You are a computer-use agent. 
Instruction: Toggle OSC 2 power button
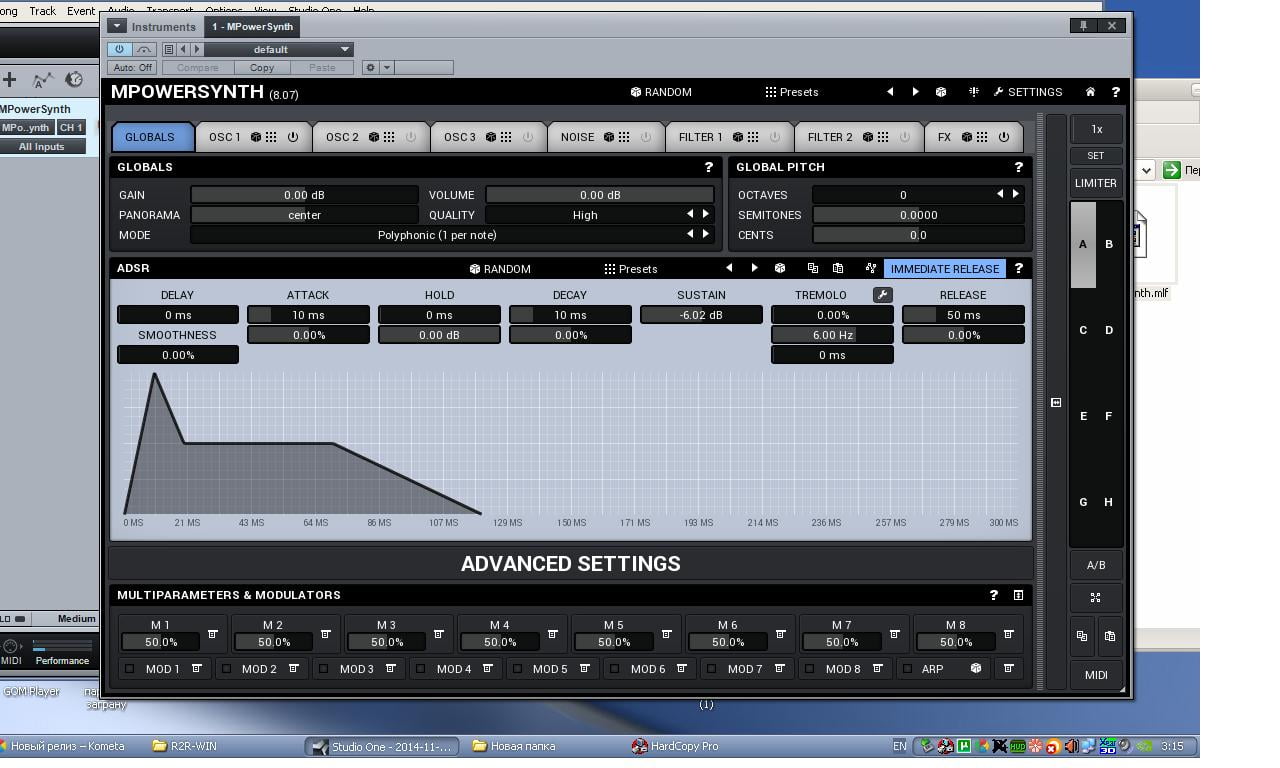pyautogui.click(x=411, y=137)
